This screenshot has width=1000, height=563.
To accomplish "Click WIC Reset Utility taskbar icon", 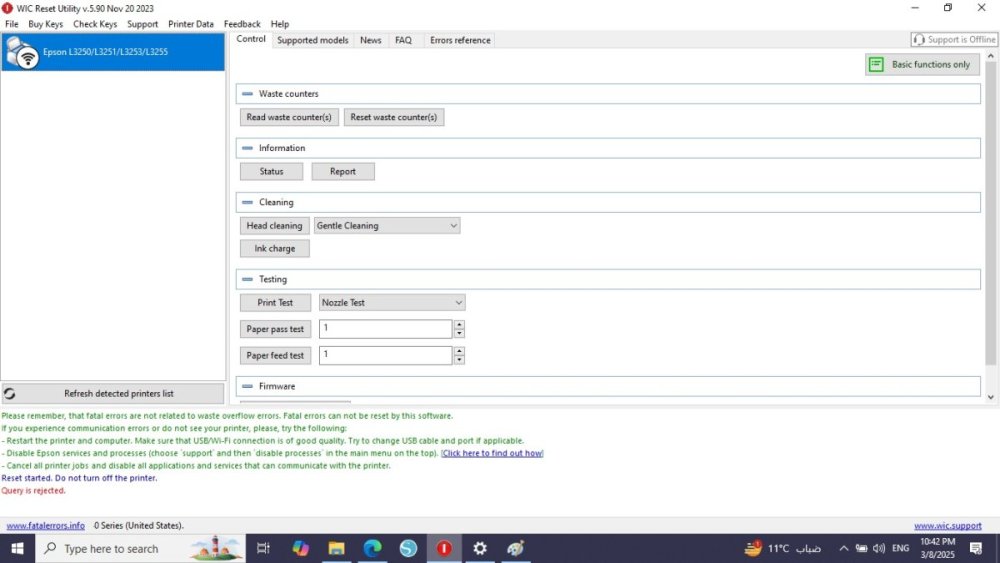I will [444, 548].
